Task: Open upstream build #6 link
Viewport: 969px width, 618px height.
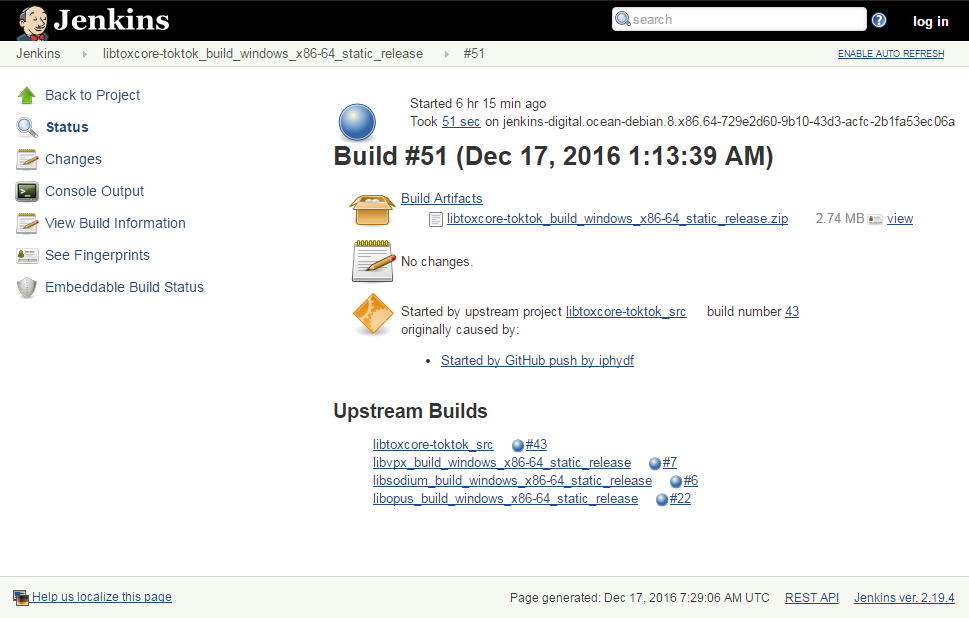Action: pos(691,481)
